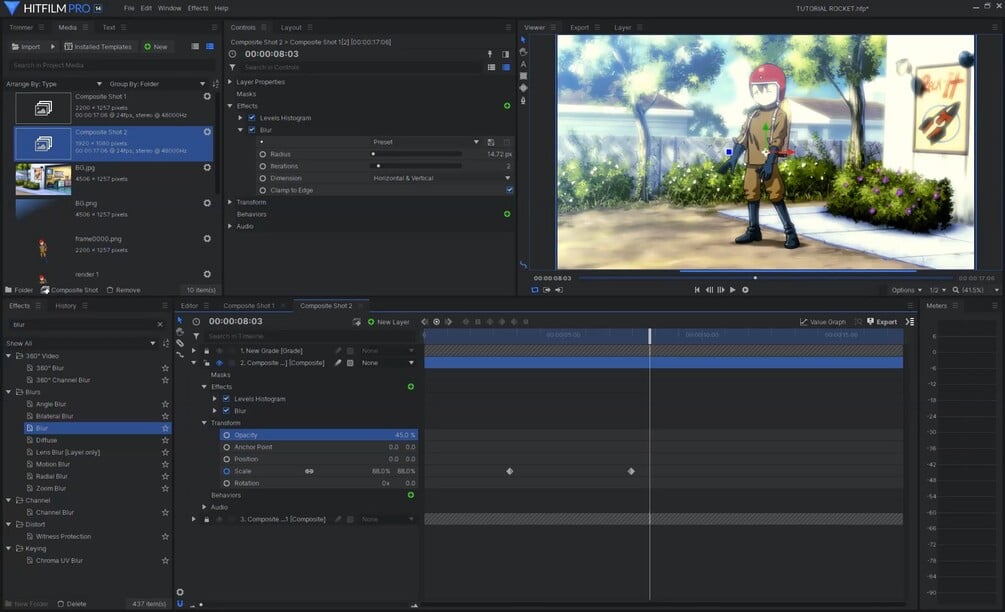Select the Text tool in viewer
The image size is (1005, 612).
pos(523,64)
